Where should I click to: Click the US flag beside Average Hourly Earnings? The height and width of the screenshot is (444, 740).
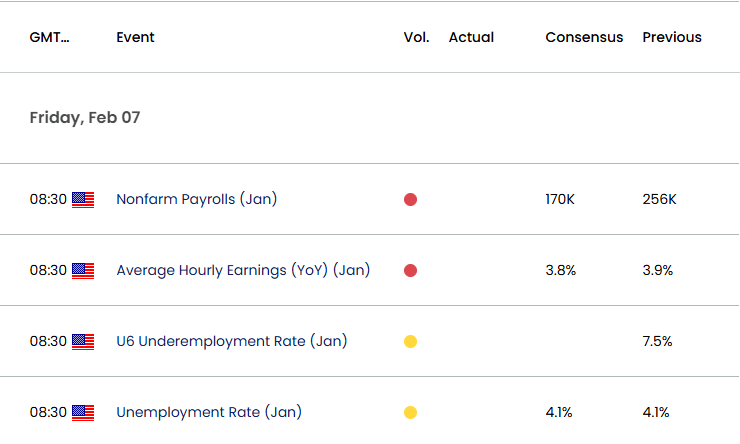click(83, 271)
